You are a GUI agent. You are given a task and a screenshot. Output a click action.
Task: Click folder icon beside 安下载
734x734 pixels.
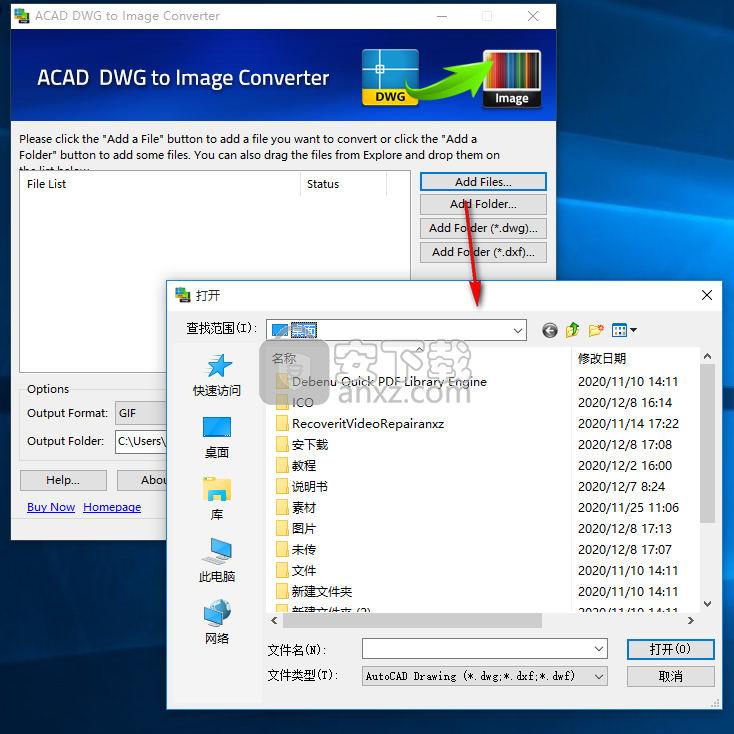click(282, 444)
